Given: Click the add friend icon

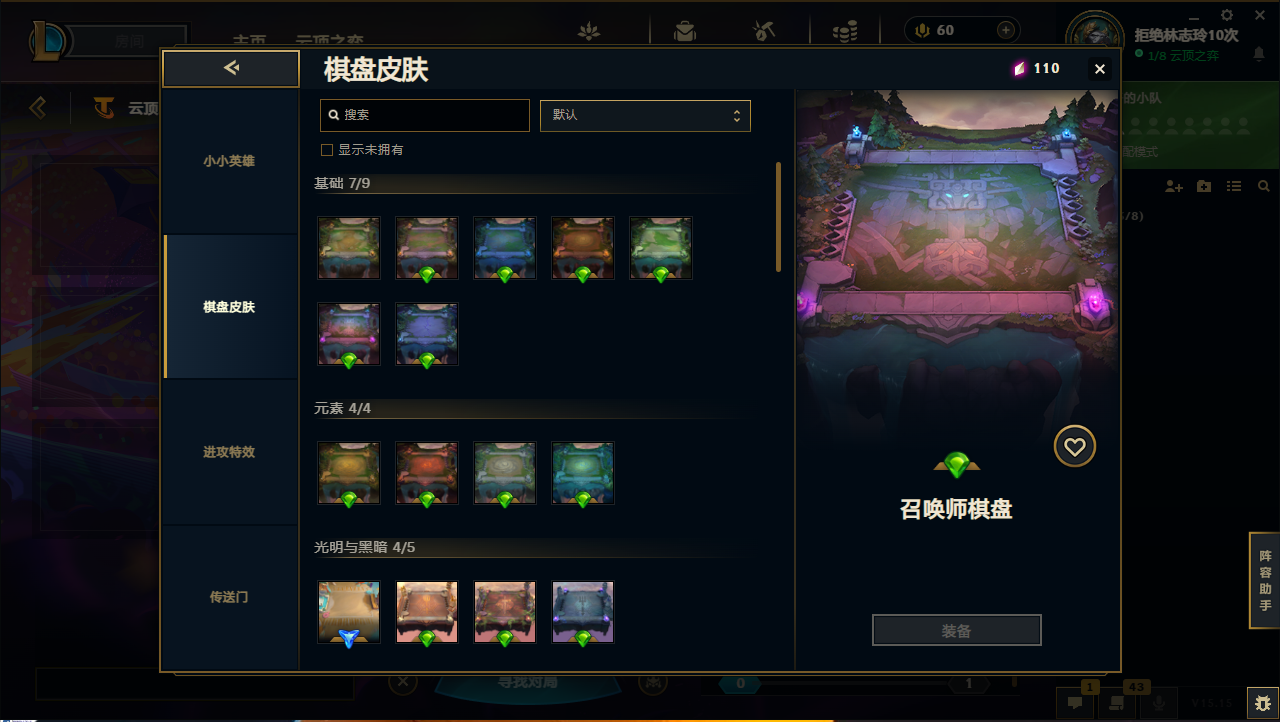Looking at the screenshot, I should [x=1174, y=186].
